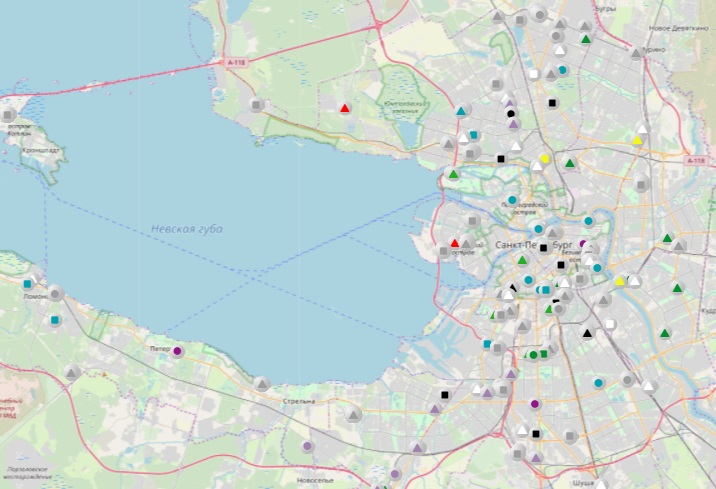
Task: Click the Новое Девяткино label
Action: [671, 28]
